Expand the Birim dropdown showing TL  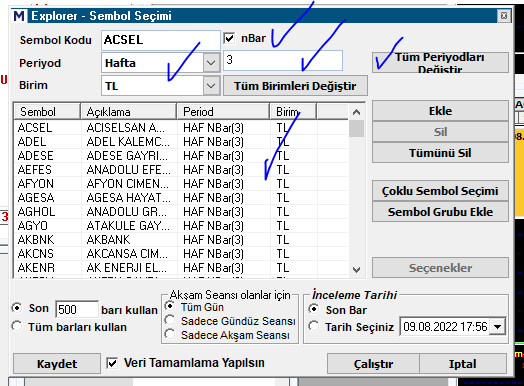coord(211,86)
